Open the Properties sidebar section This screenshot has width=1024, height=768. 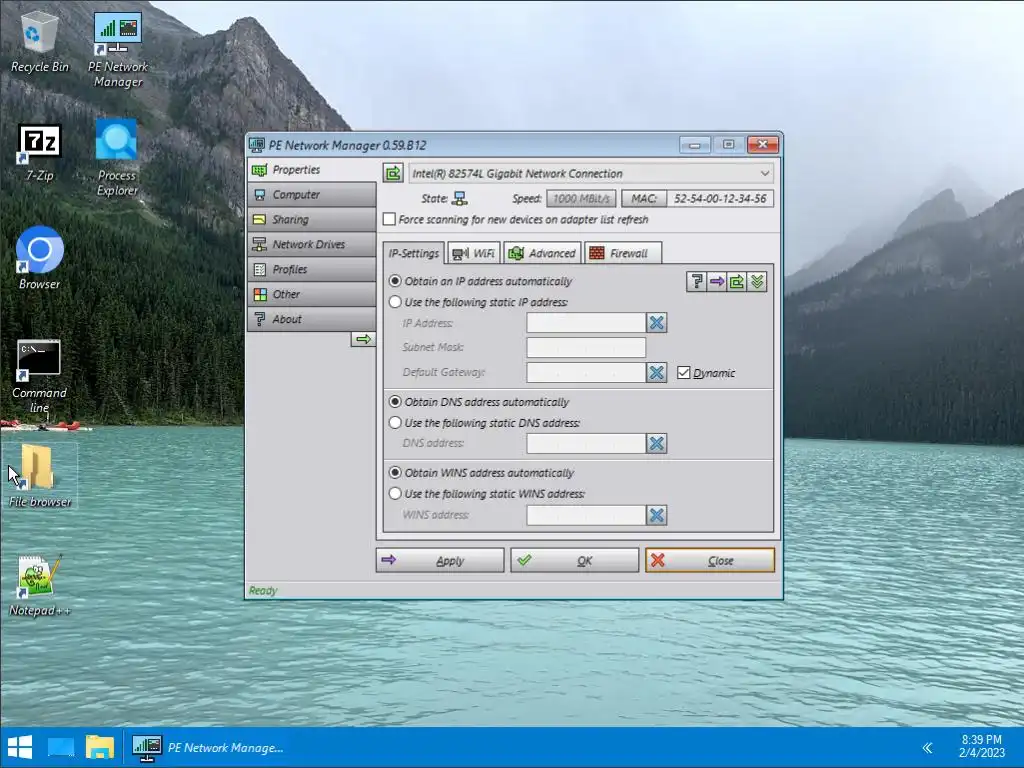click(x=312, y=170)
